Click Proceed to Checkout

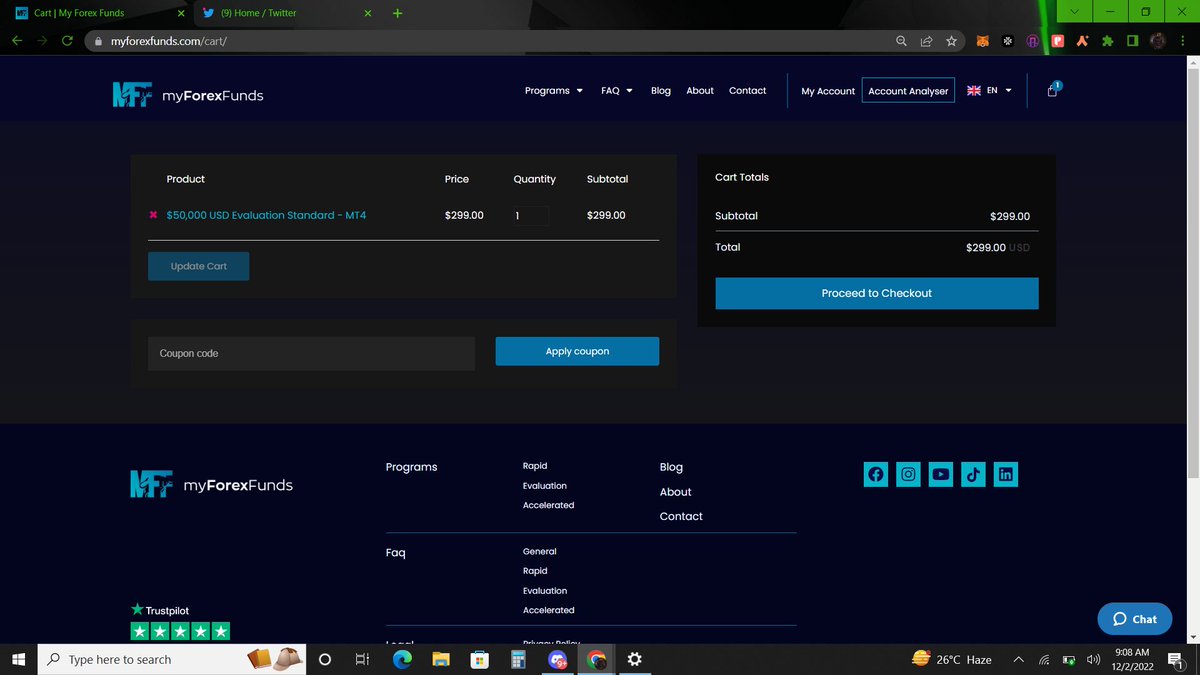point(877,293)
